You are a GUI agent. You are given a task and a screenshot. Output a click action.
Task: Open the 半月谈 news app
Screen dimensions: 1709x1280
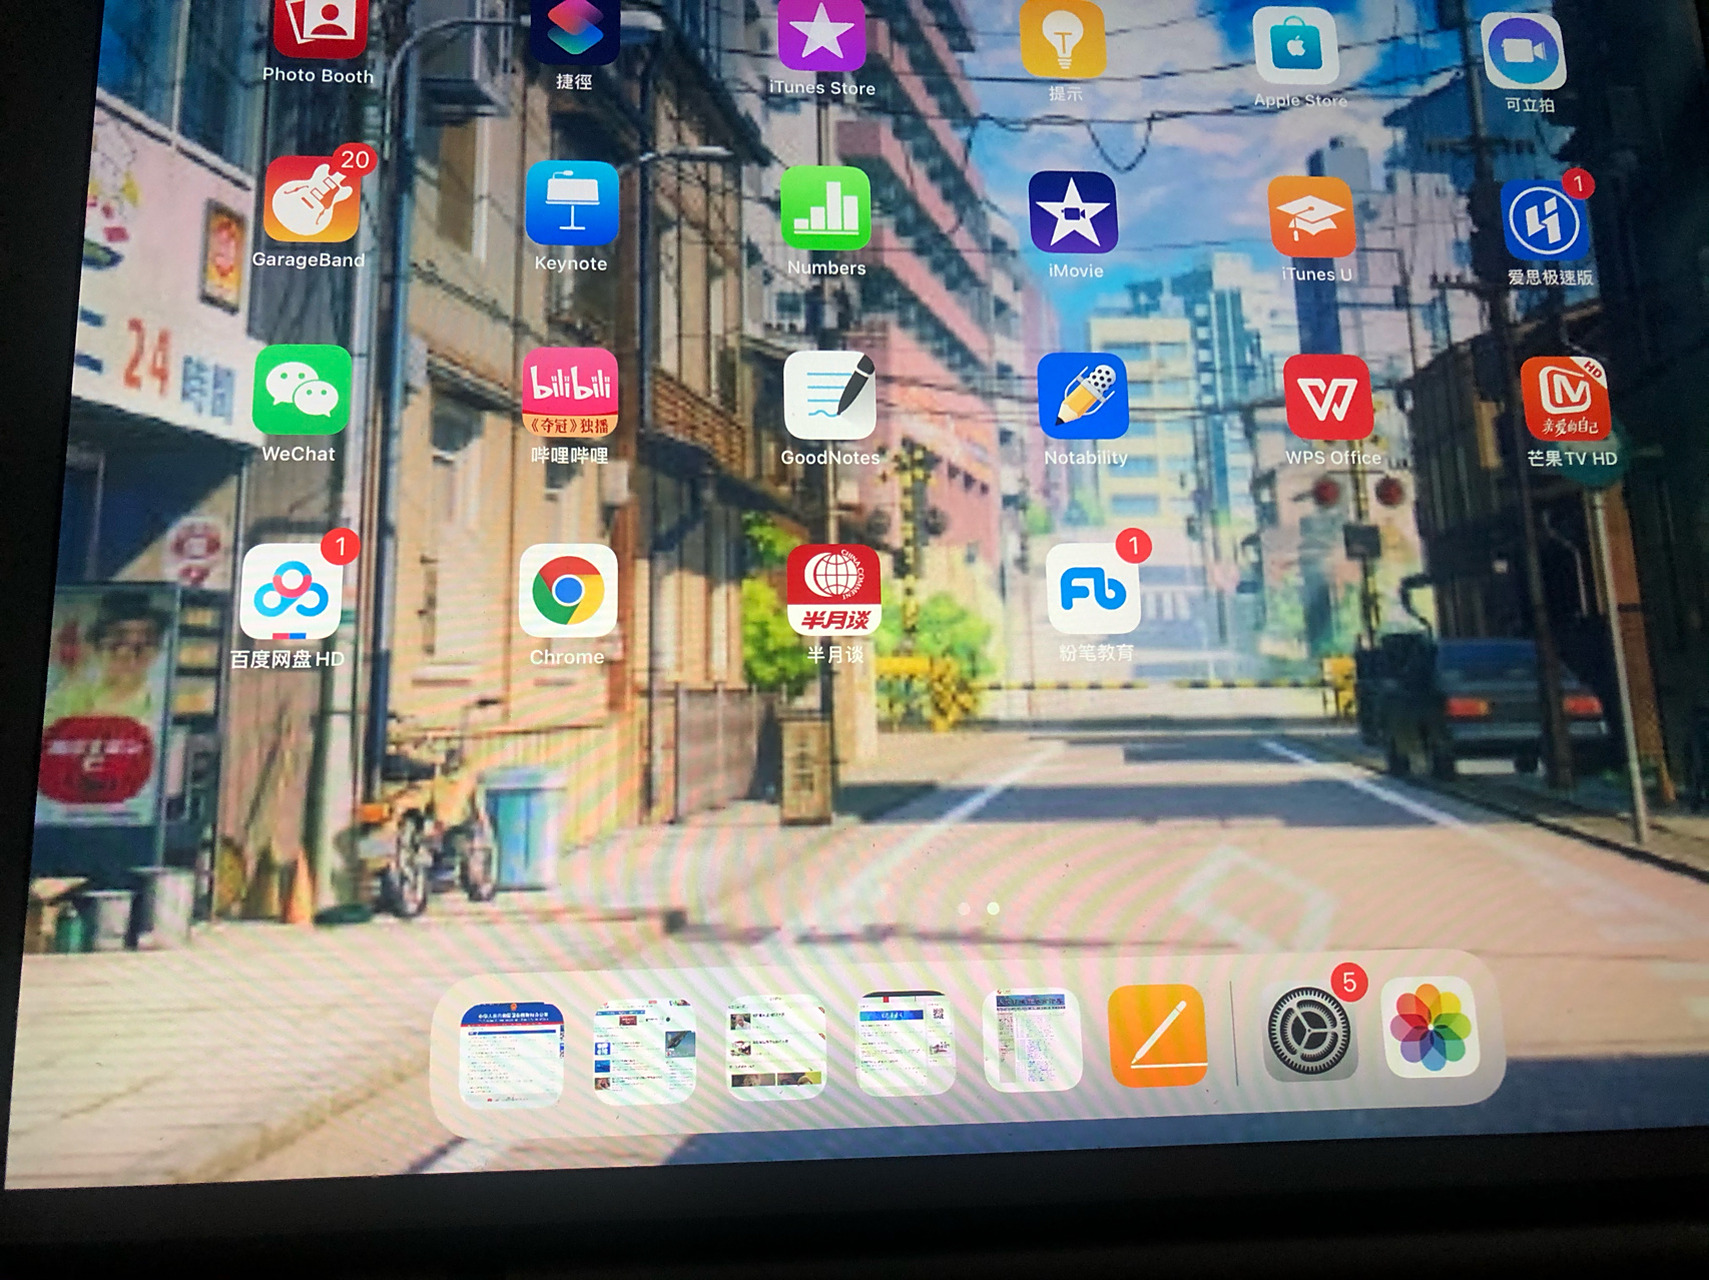point(832,599)
